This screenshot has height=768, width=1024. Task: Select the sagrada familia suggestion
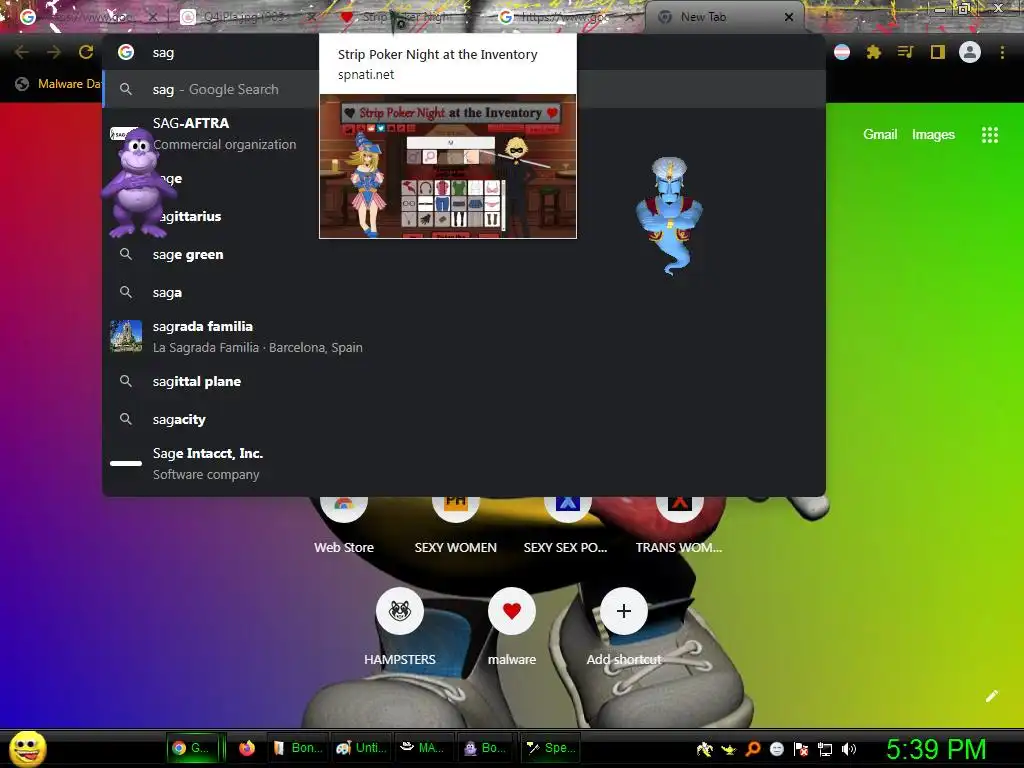pos(464,336)
